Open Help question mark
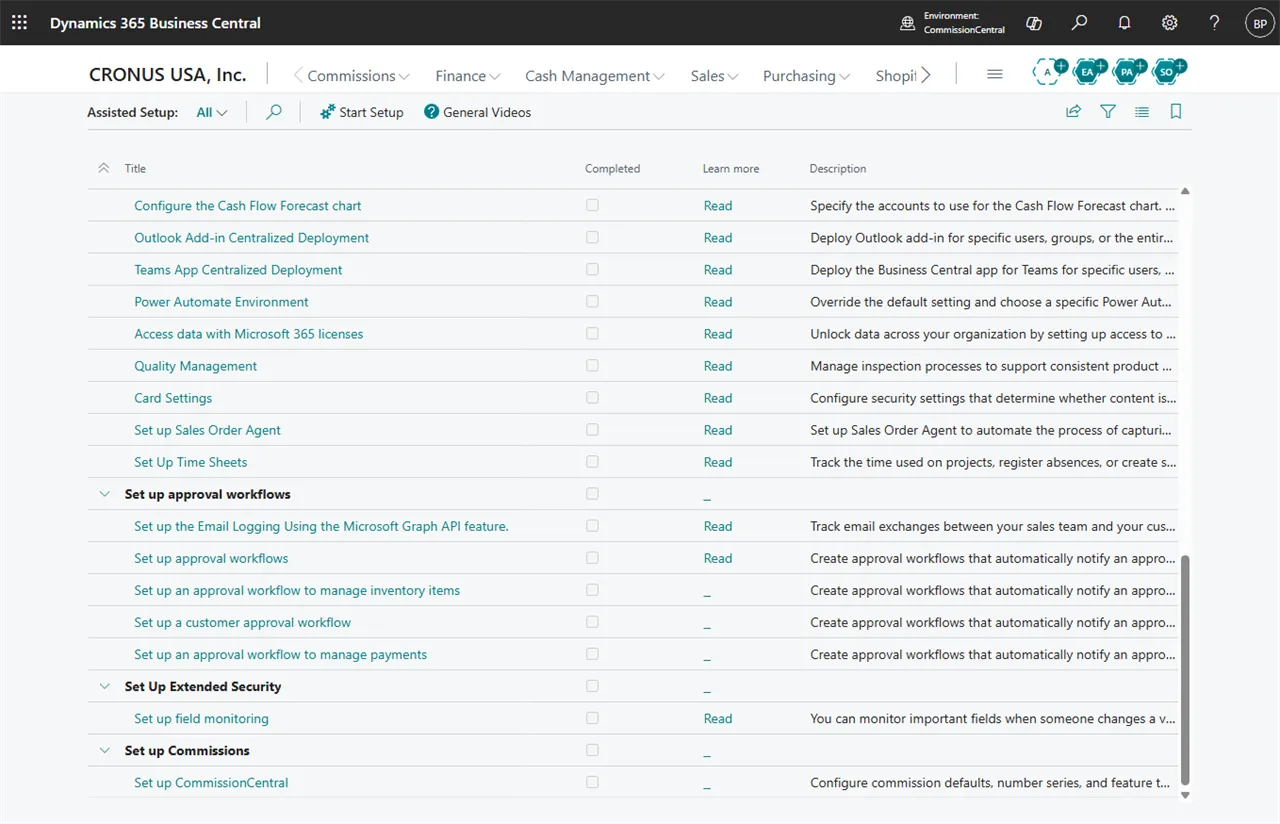Viewport: 1280px width, 824px height. (x=1214, y=23)
